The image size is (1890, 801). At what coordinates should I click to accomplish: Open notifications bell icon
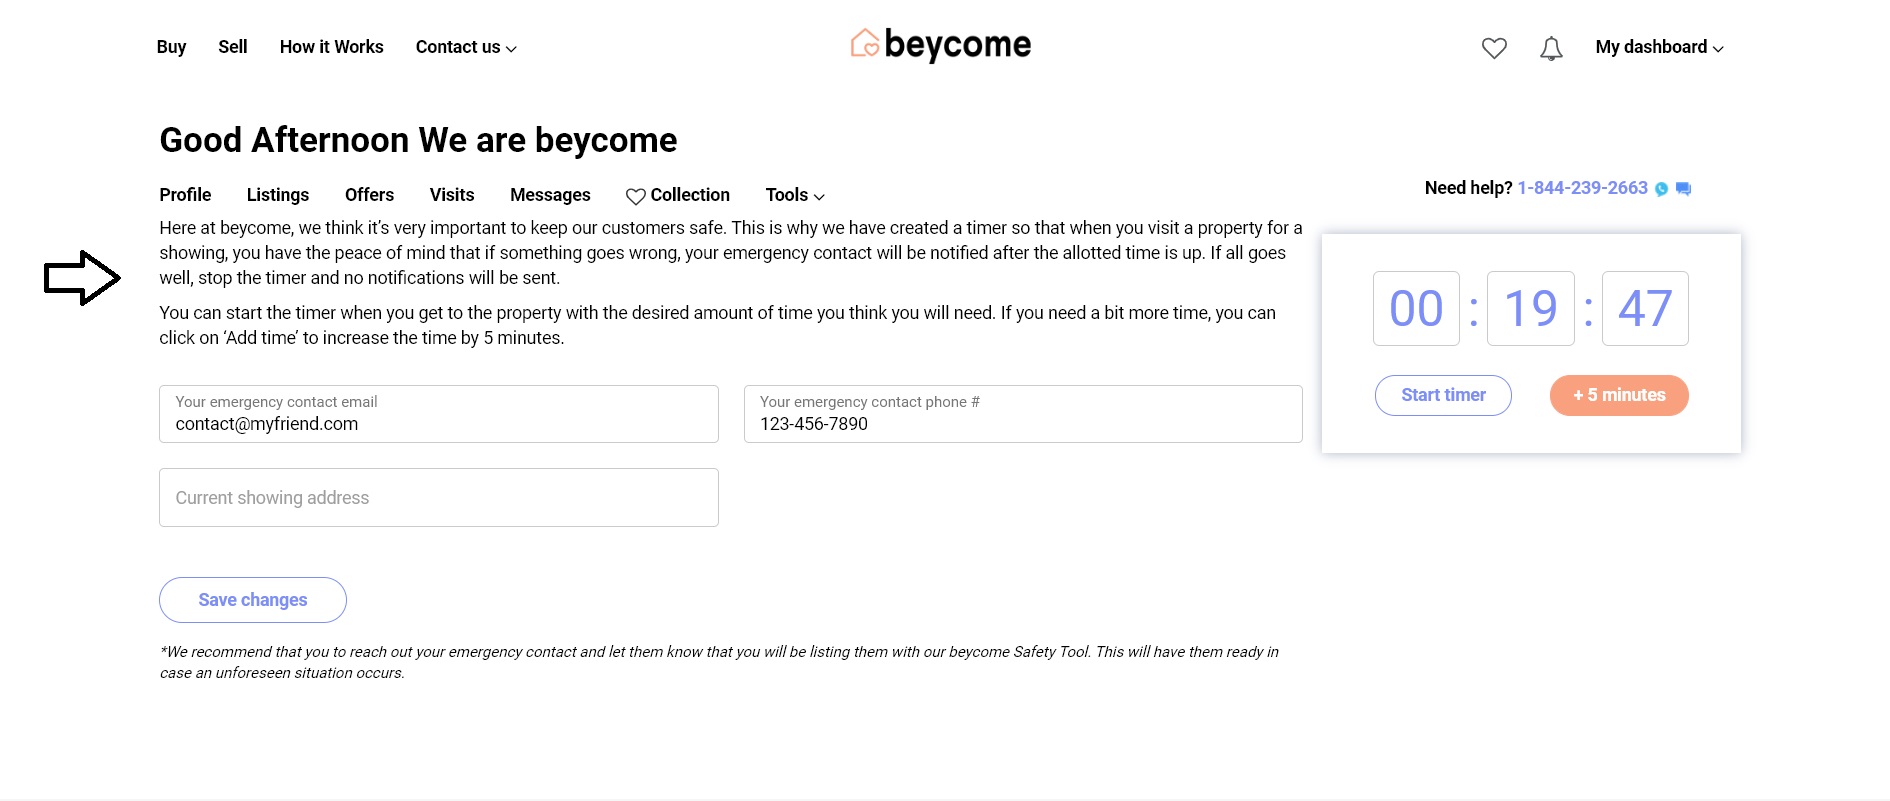(x=1551, y=47)
